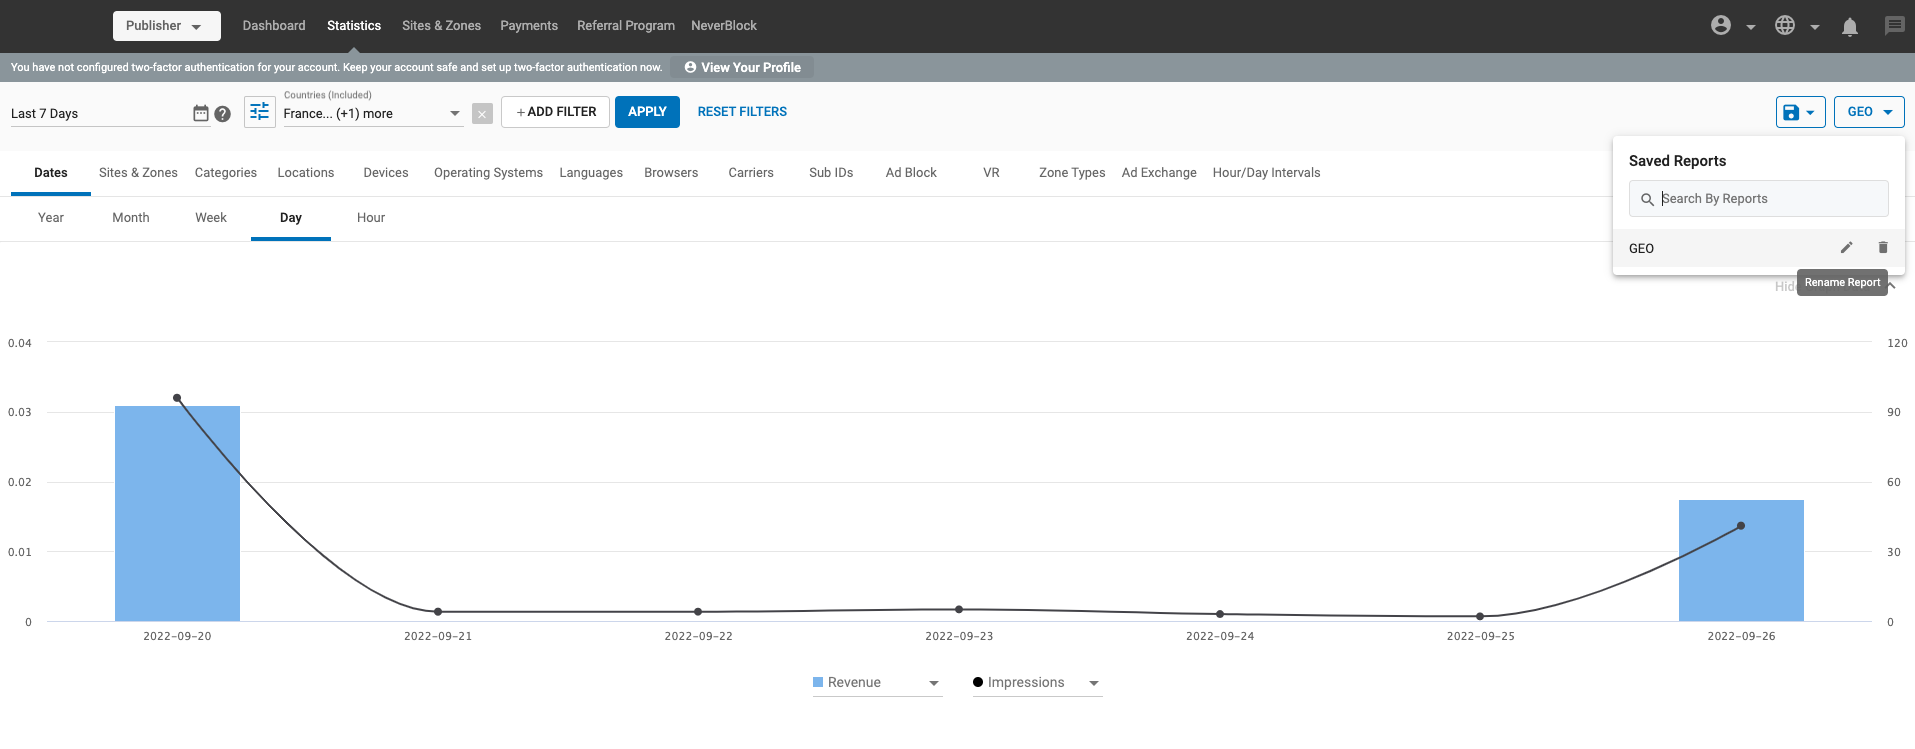Click the pencil Rename Report icon
1915x749 pixels.
click(x=1846, y=248)
